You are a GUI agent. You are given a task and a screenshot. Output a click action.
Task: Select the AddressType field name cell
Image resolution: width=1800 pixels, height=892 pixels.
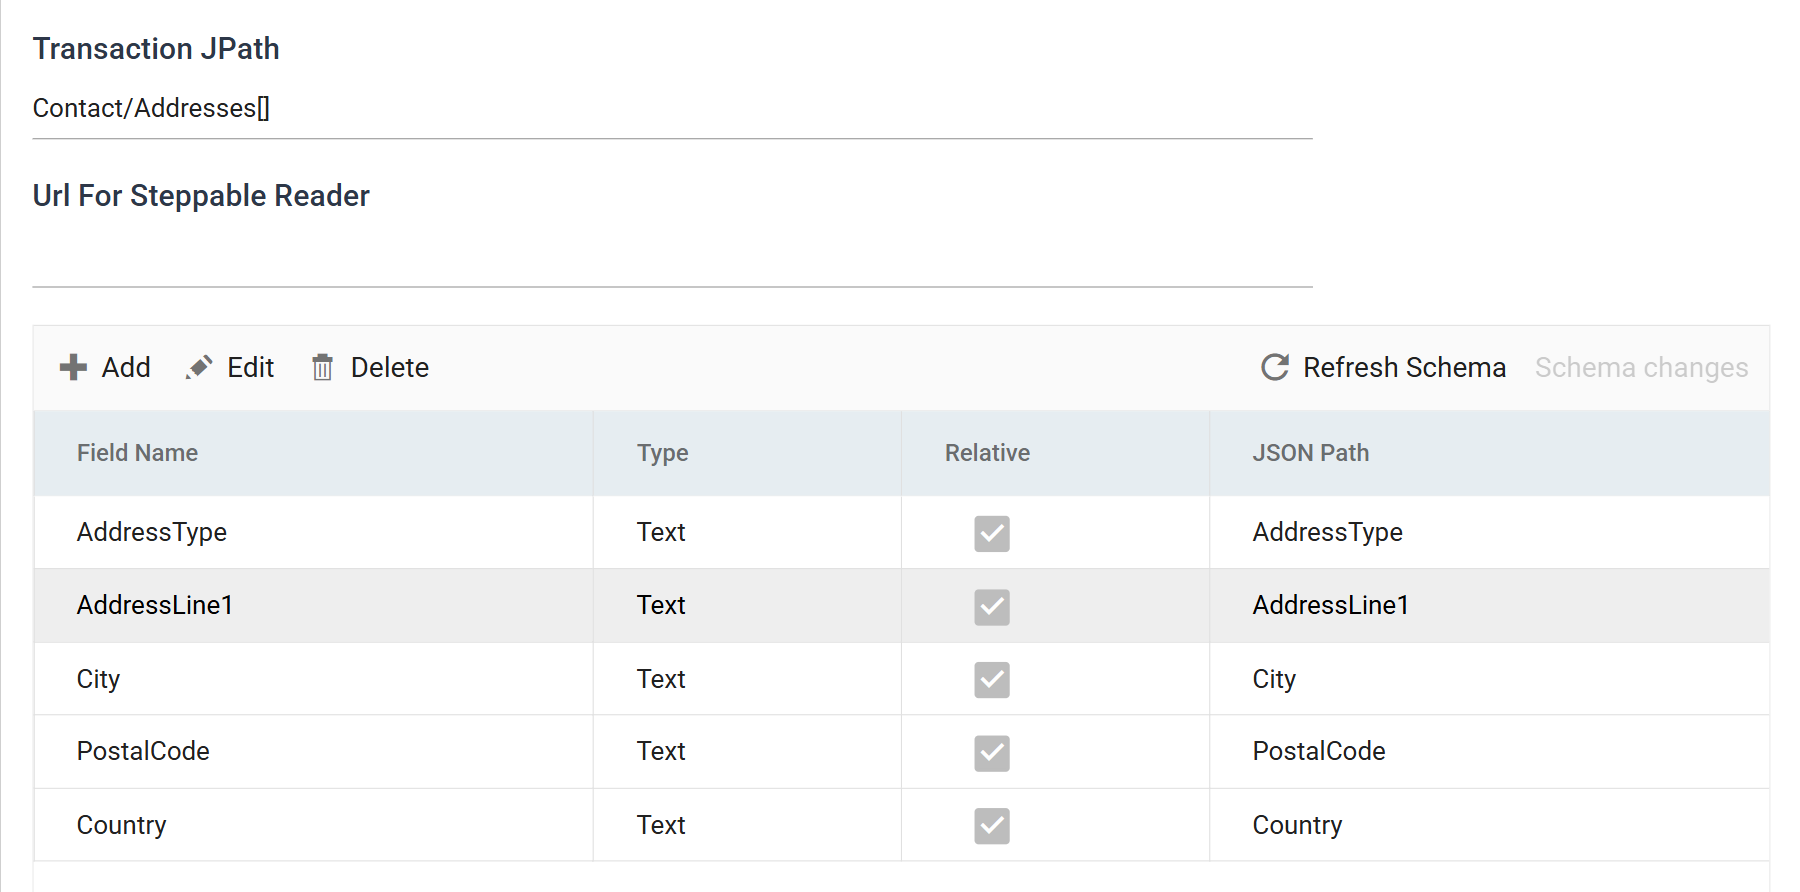(313, 532)
